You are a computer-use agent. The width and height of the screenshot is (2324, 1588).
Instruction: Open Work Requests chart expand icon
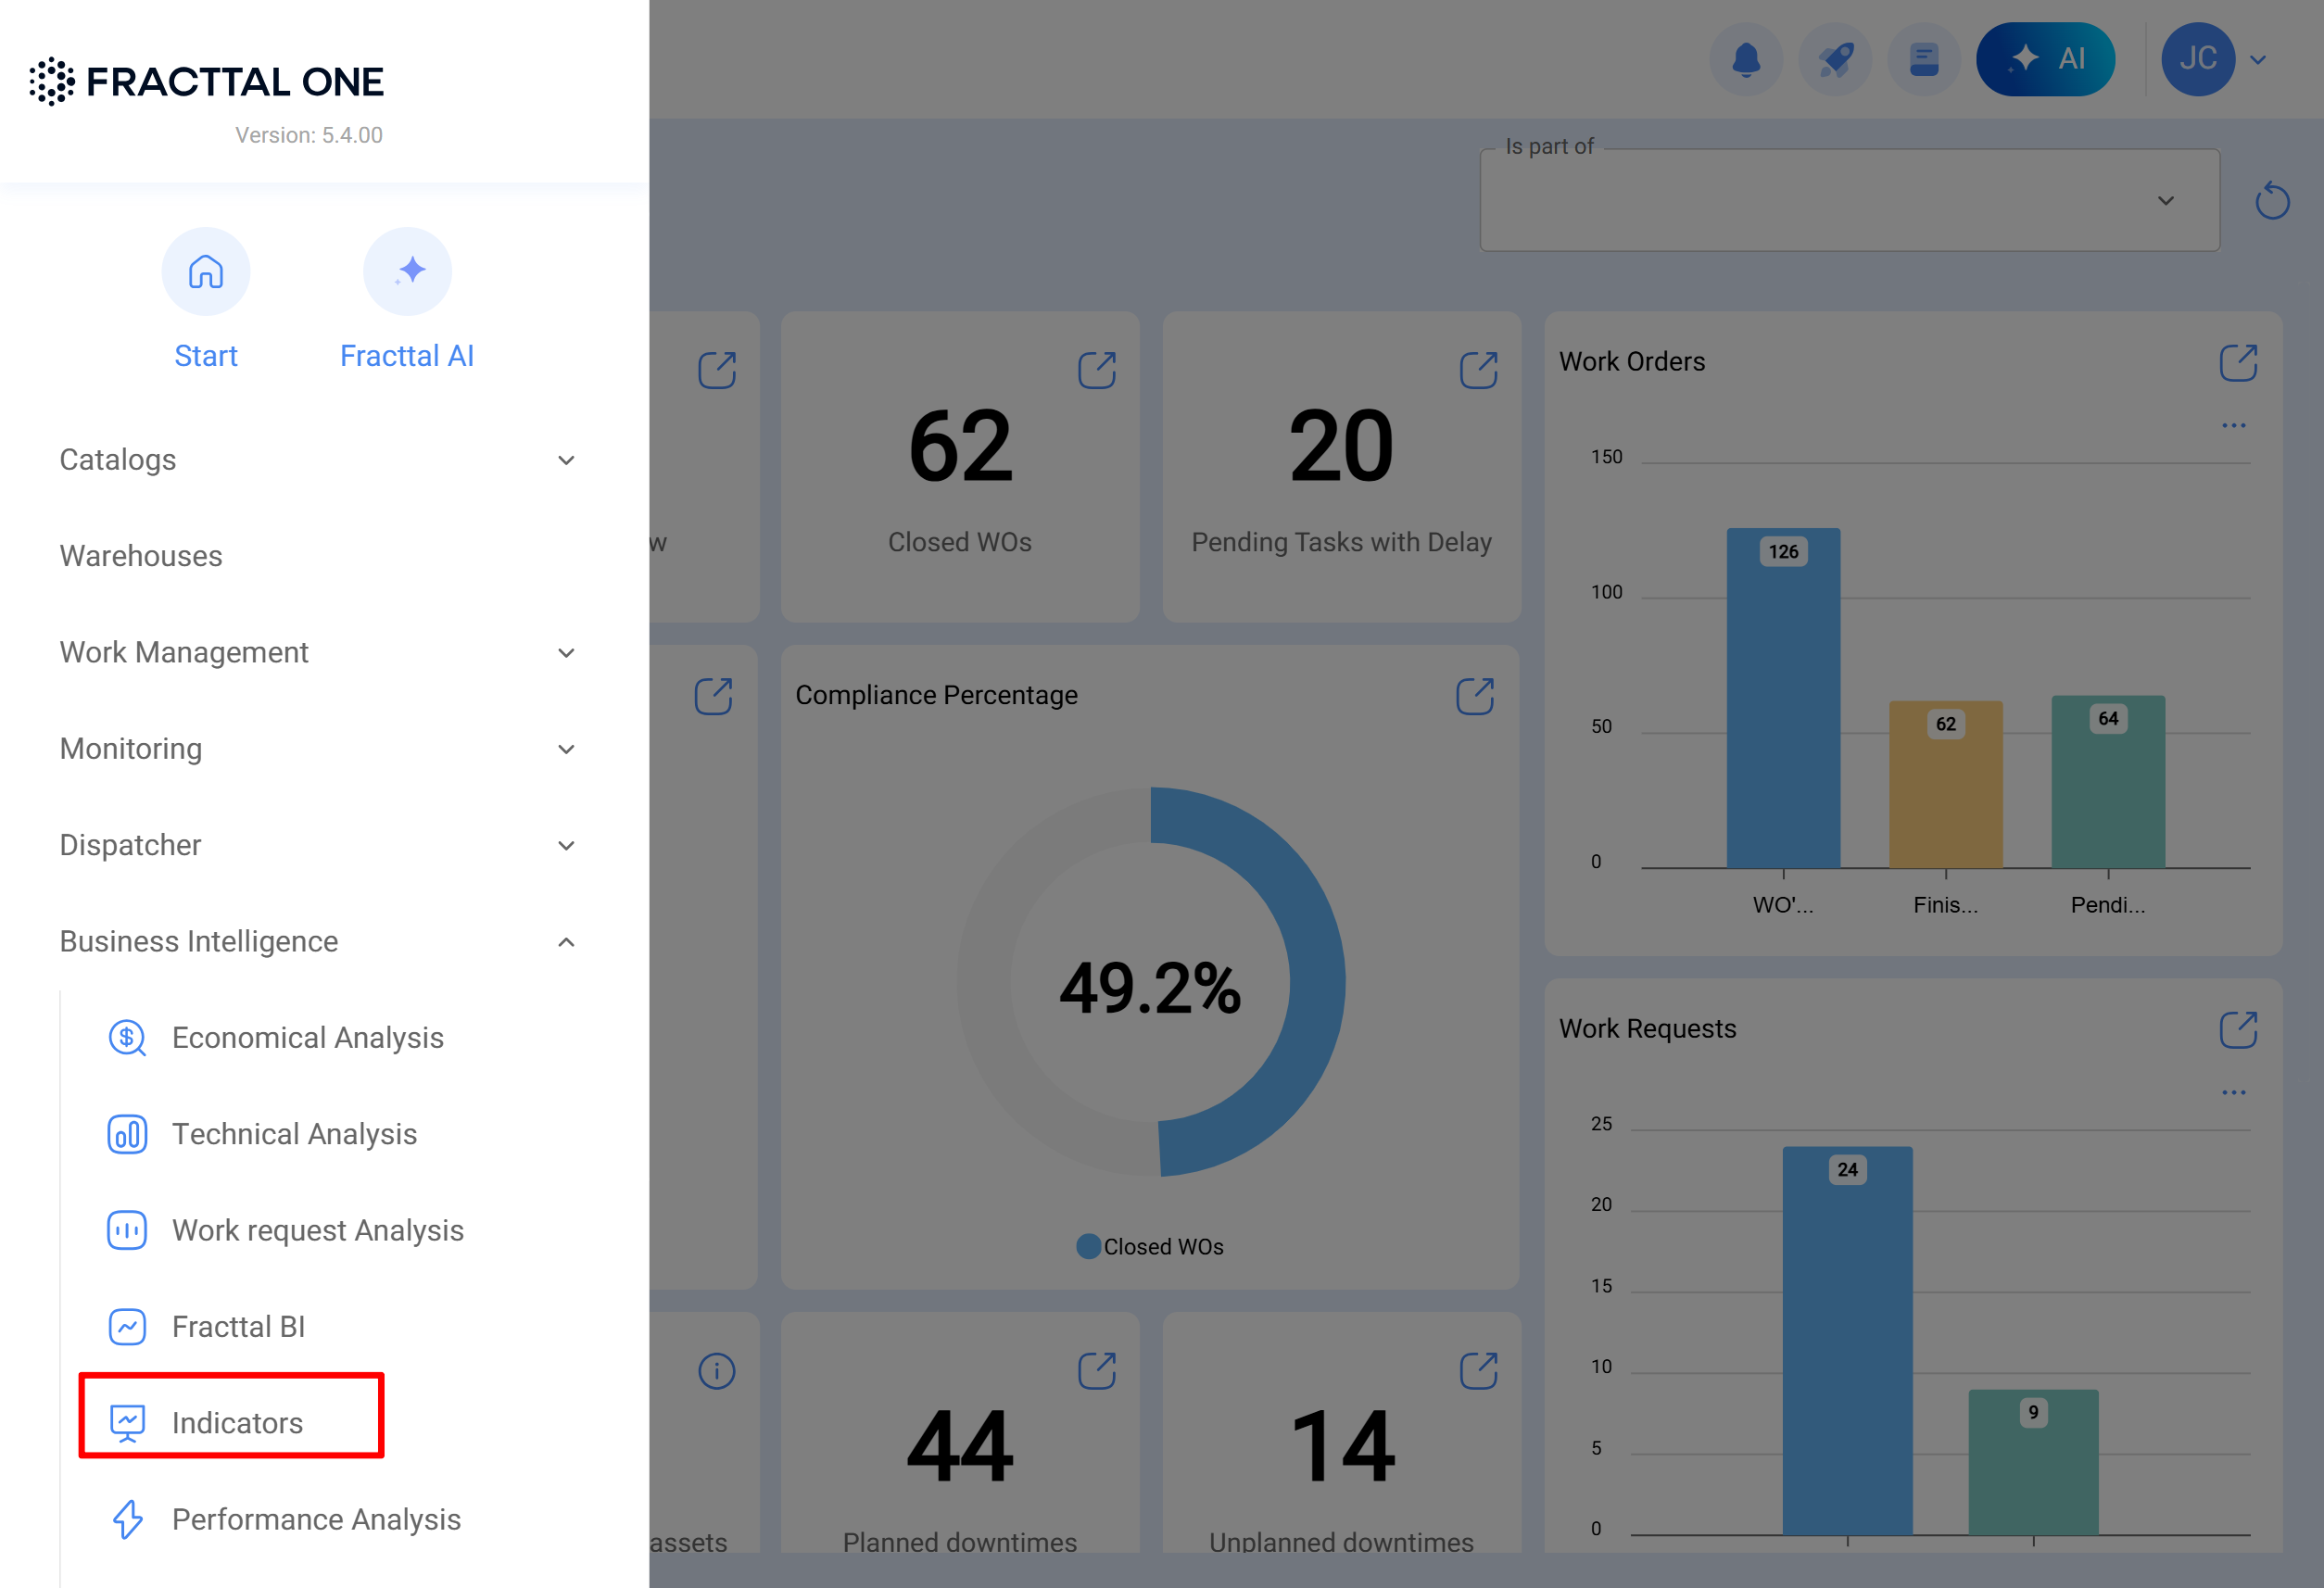(x=2238, y=1029)
